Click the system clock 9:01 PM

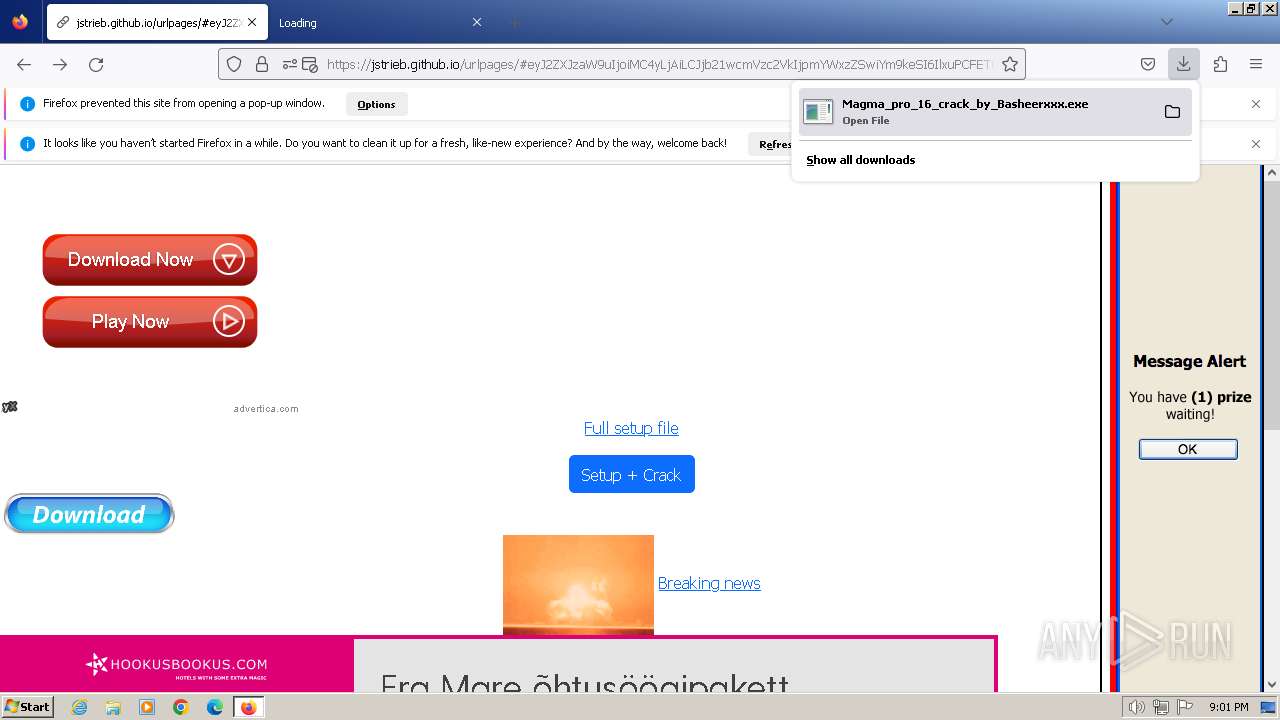[1228, 707]
